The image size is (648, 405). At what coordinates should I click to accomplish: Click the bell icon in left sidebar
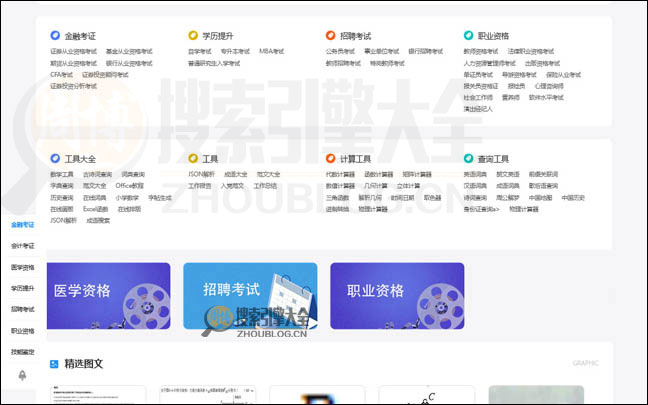[x=23, y=375]
